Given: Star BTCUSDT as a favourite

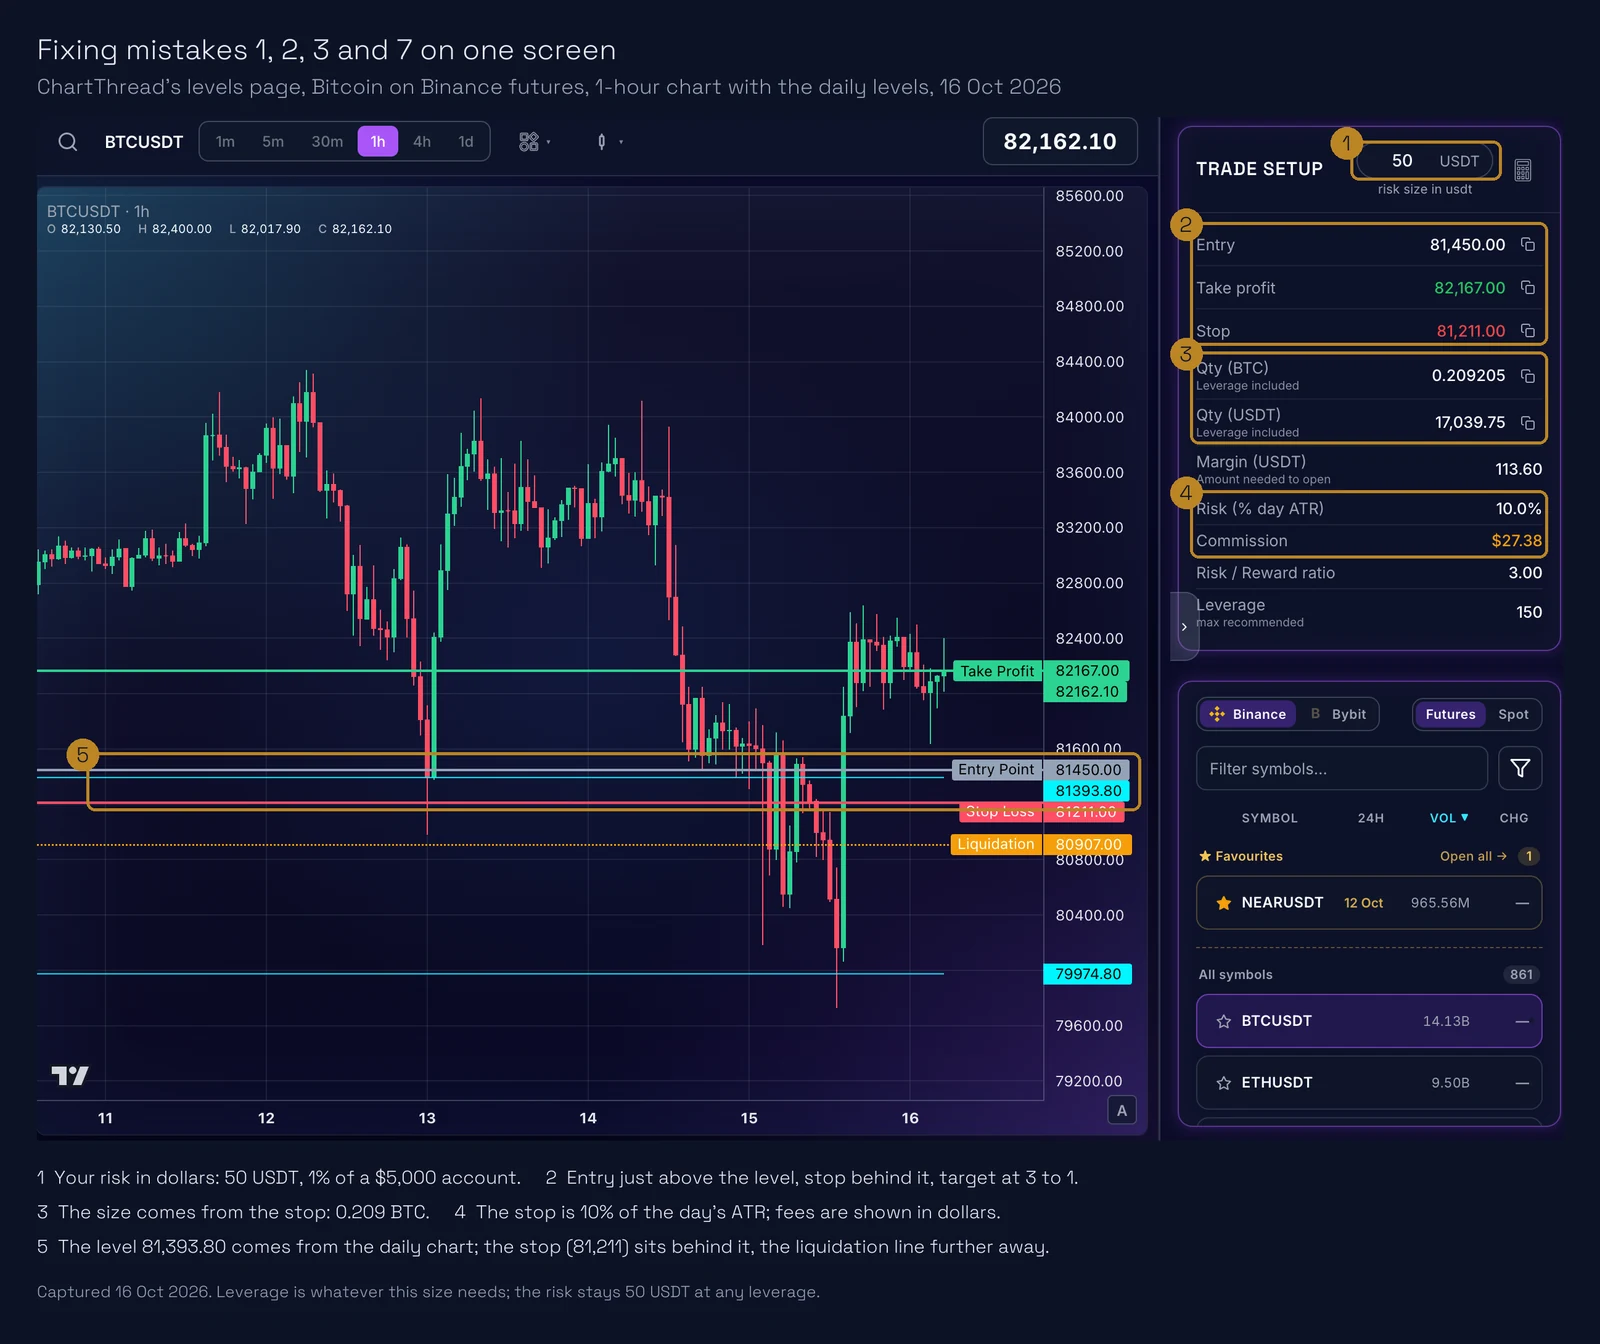Looking at the screenshot, I should tap(1223, 1021).
